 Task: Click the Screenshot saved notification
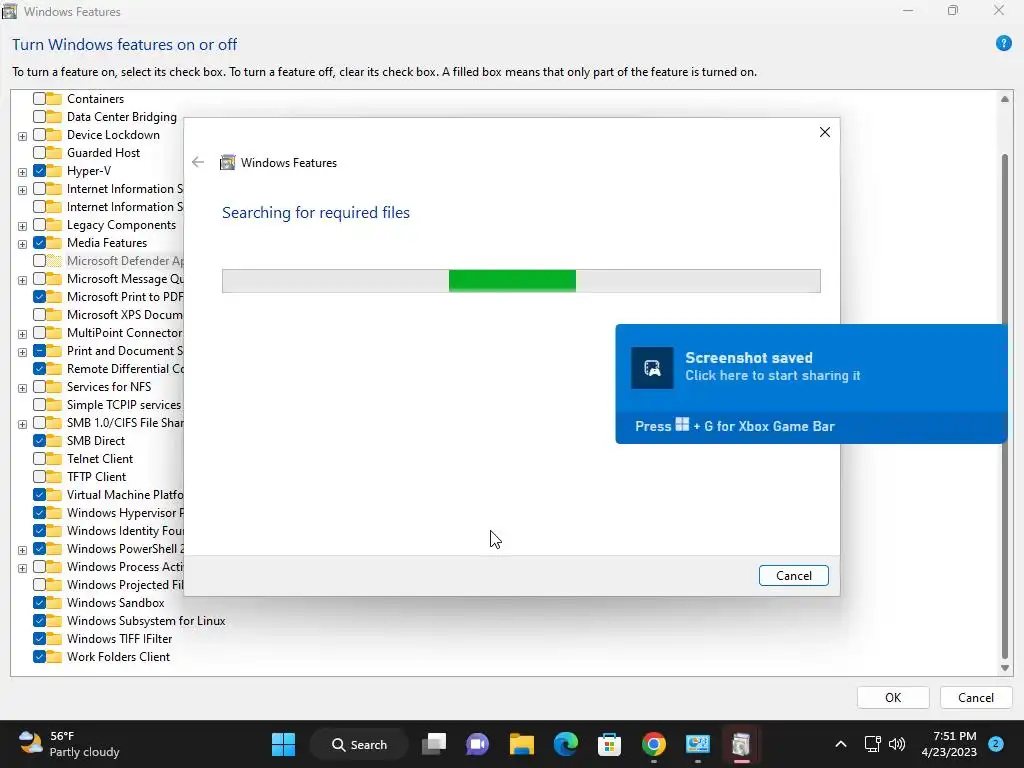point(811,383)
